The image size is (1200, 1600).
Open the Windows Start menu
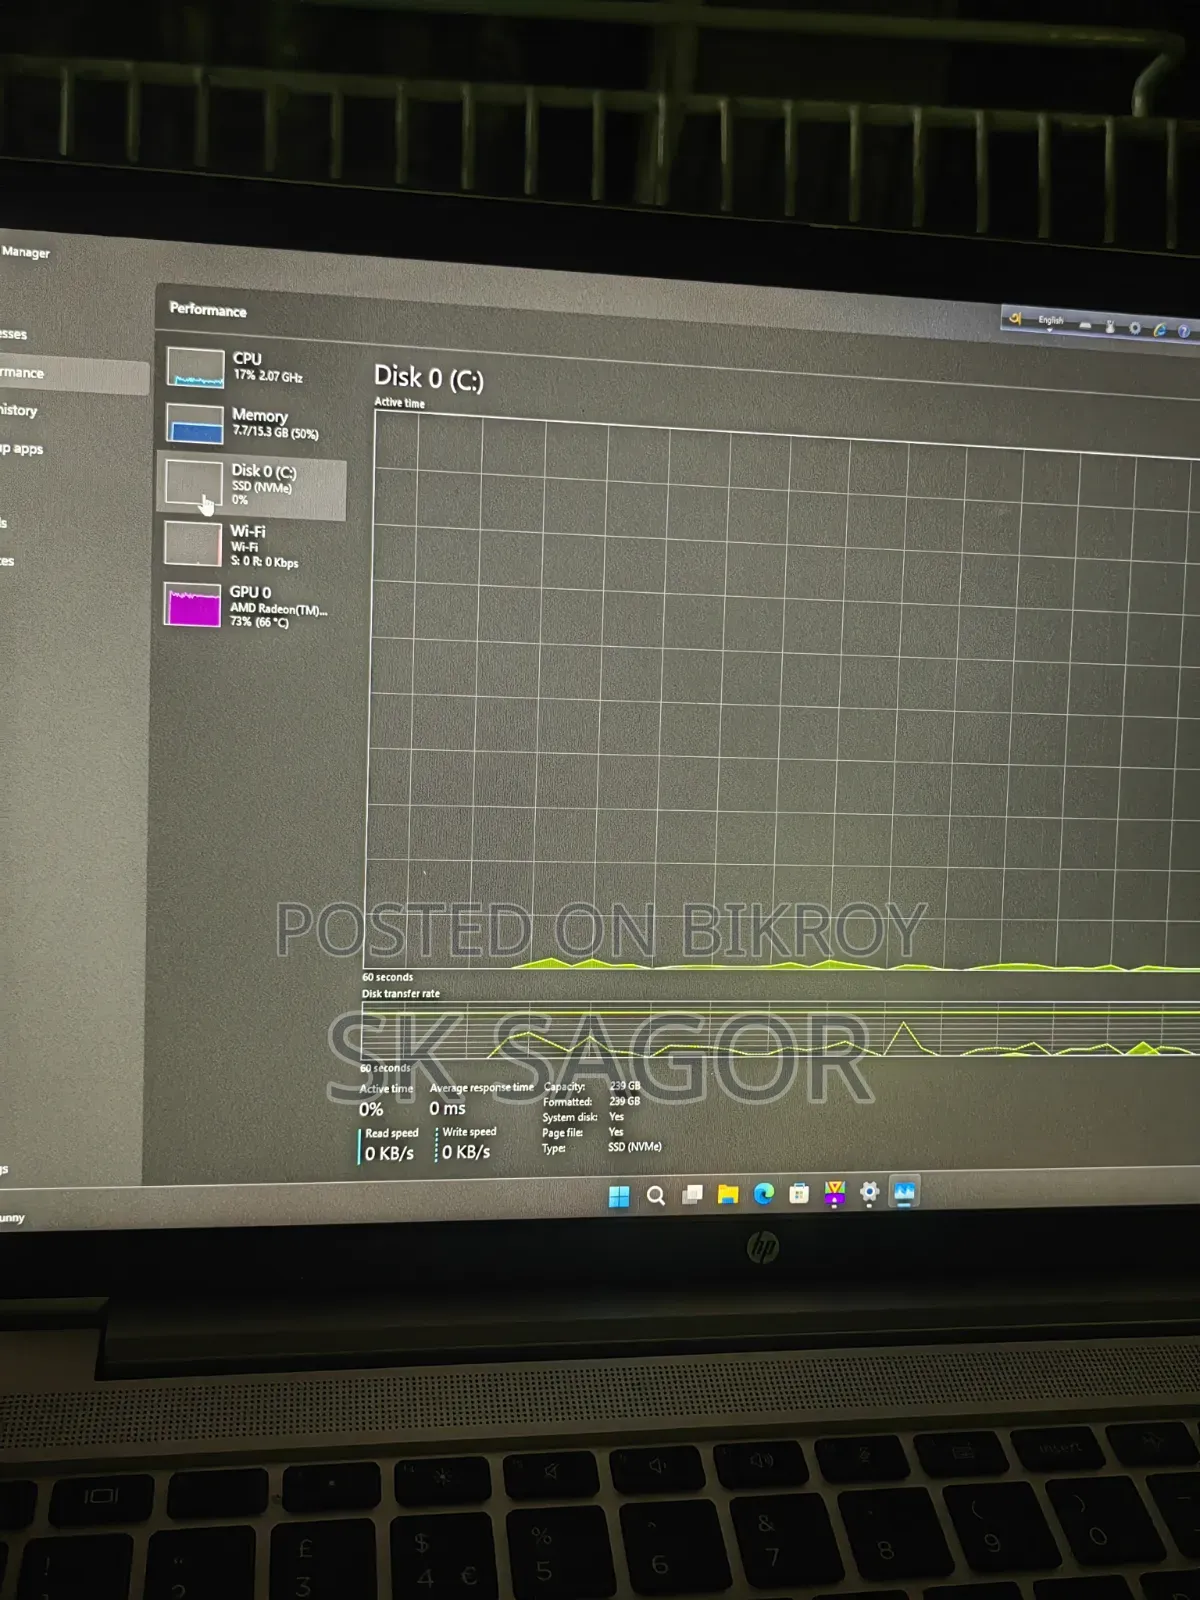tap(619, 1195)
